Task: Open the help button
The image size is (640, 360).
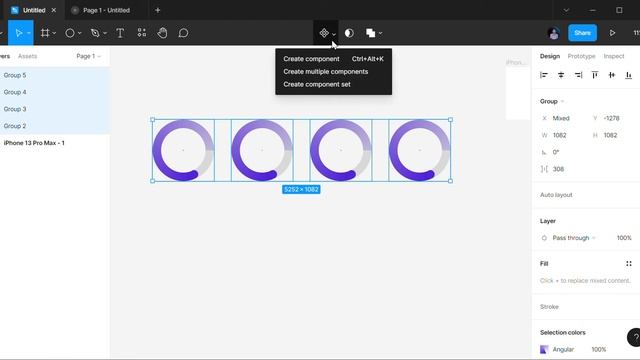Action: 634,337
